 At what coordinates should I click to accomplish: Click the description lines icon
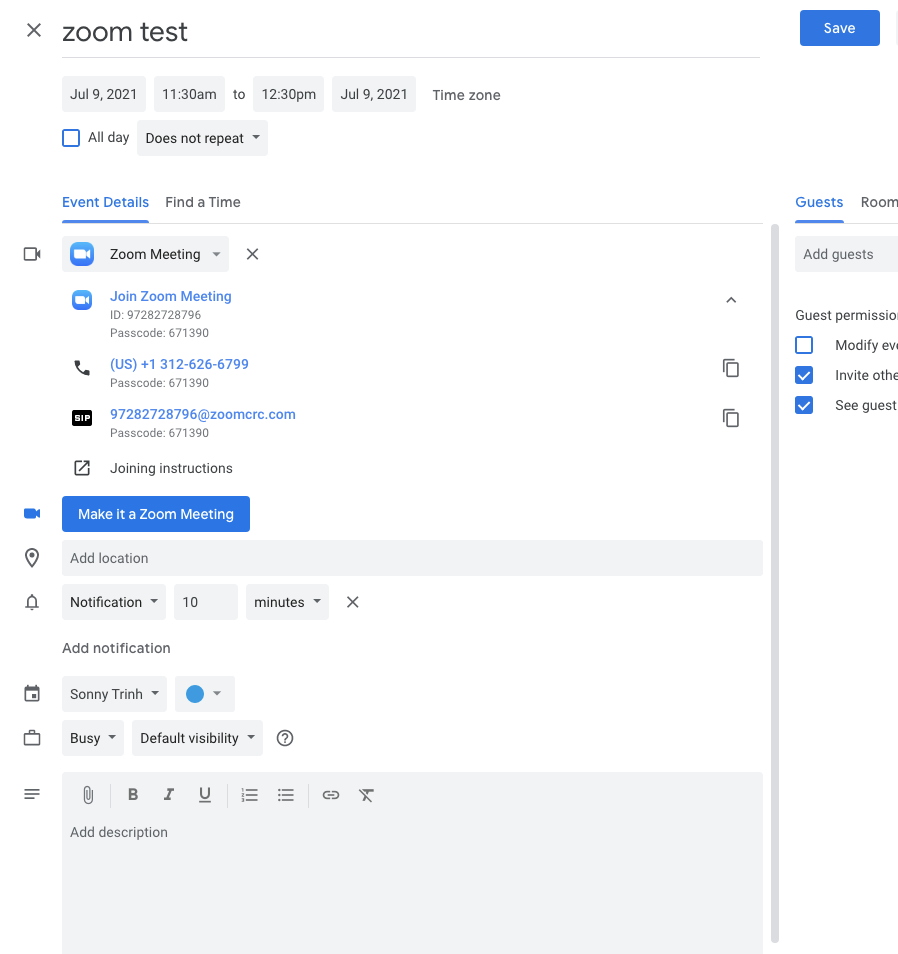tap(32, 794)
